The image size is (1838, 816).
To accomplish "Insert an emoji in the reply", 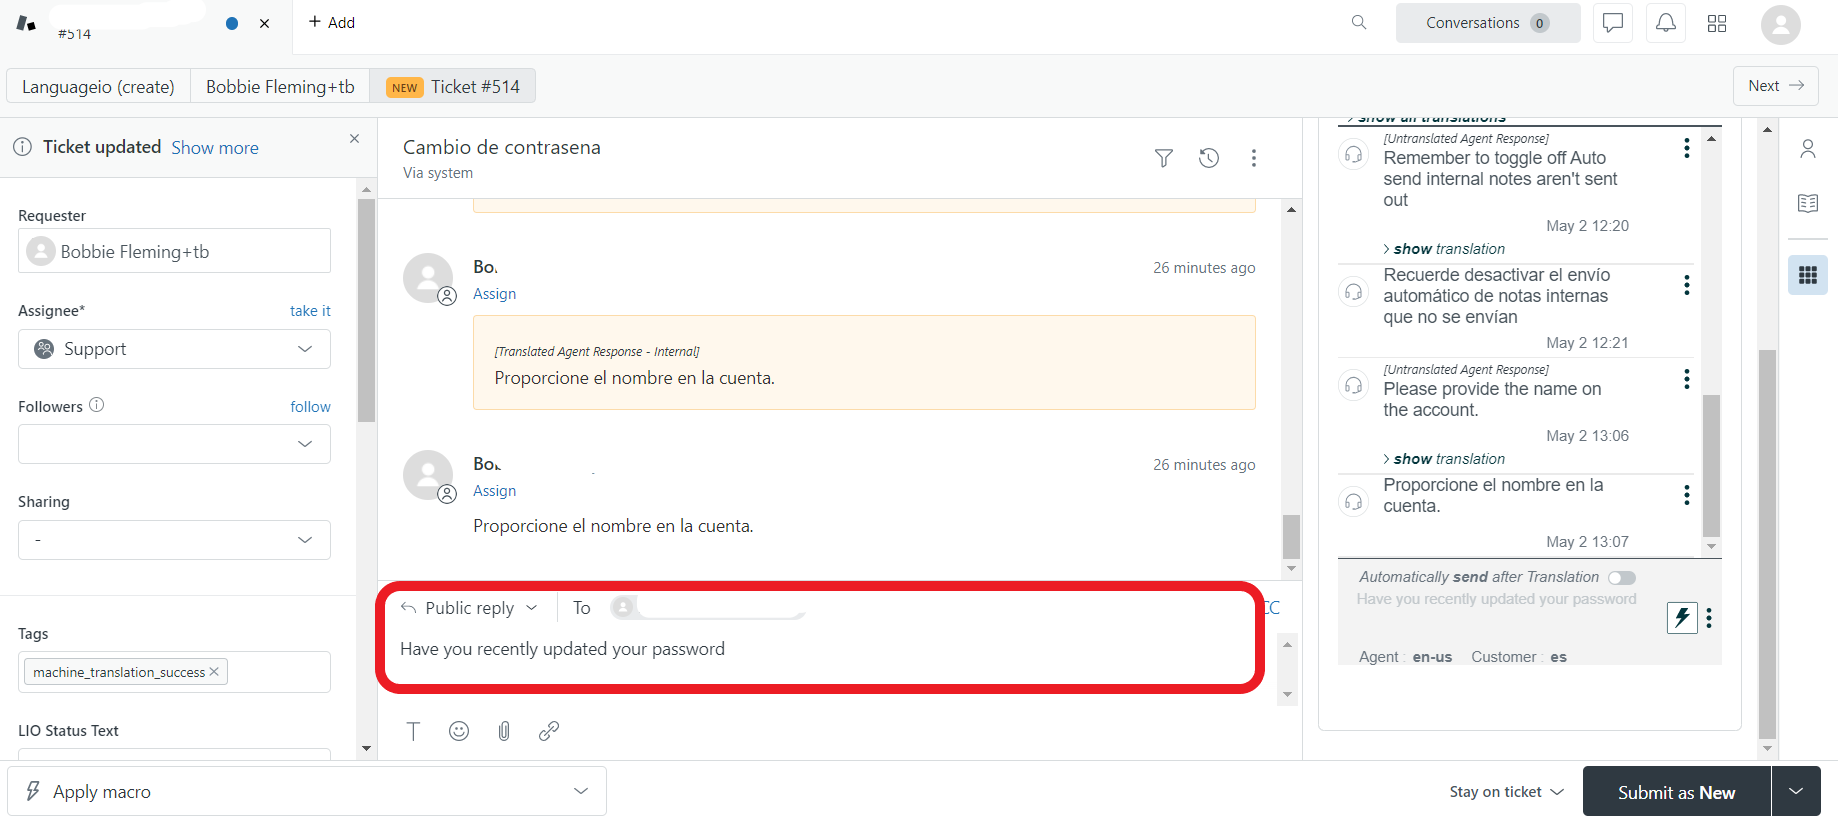I will (459, 731).
